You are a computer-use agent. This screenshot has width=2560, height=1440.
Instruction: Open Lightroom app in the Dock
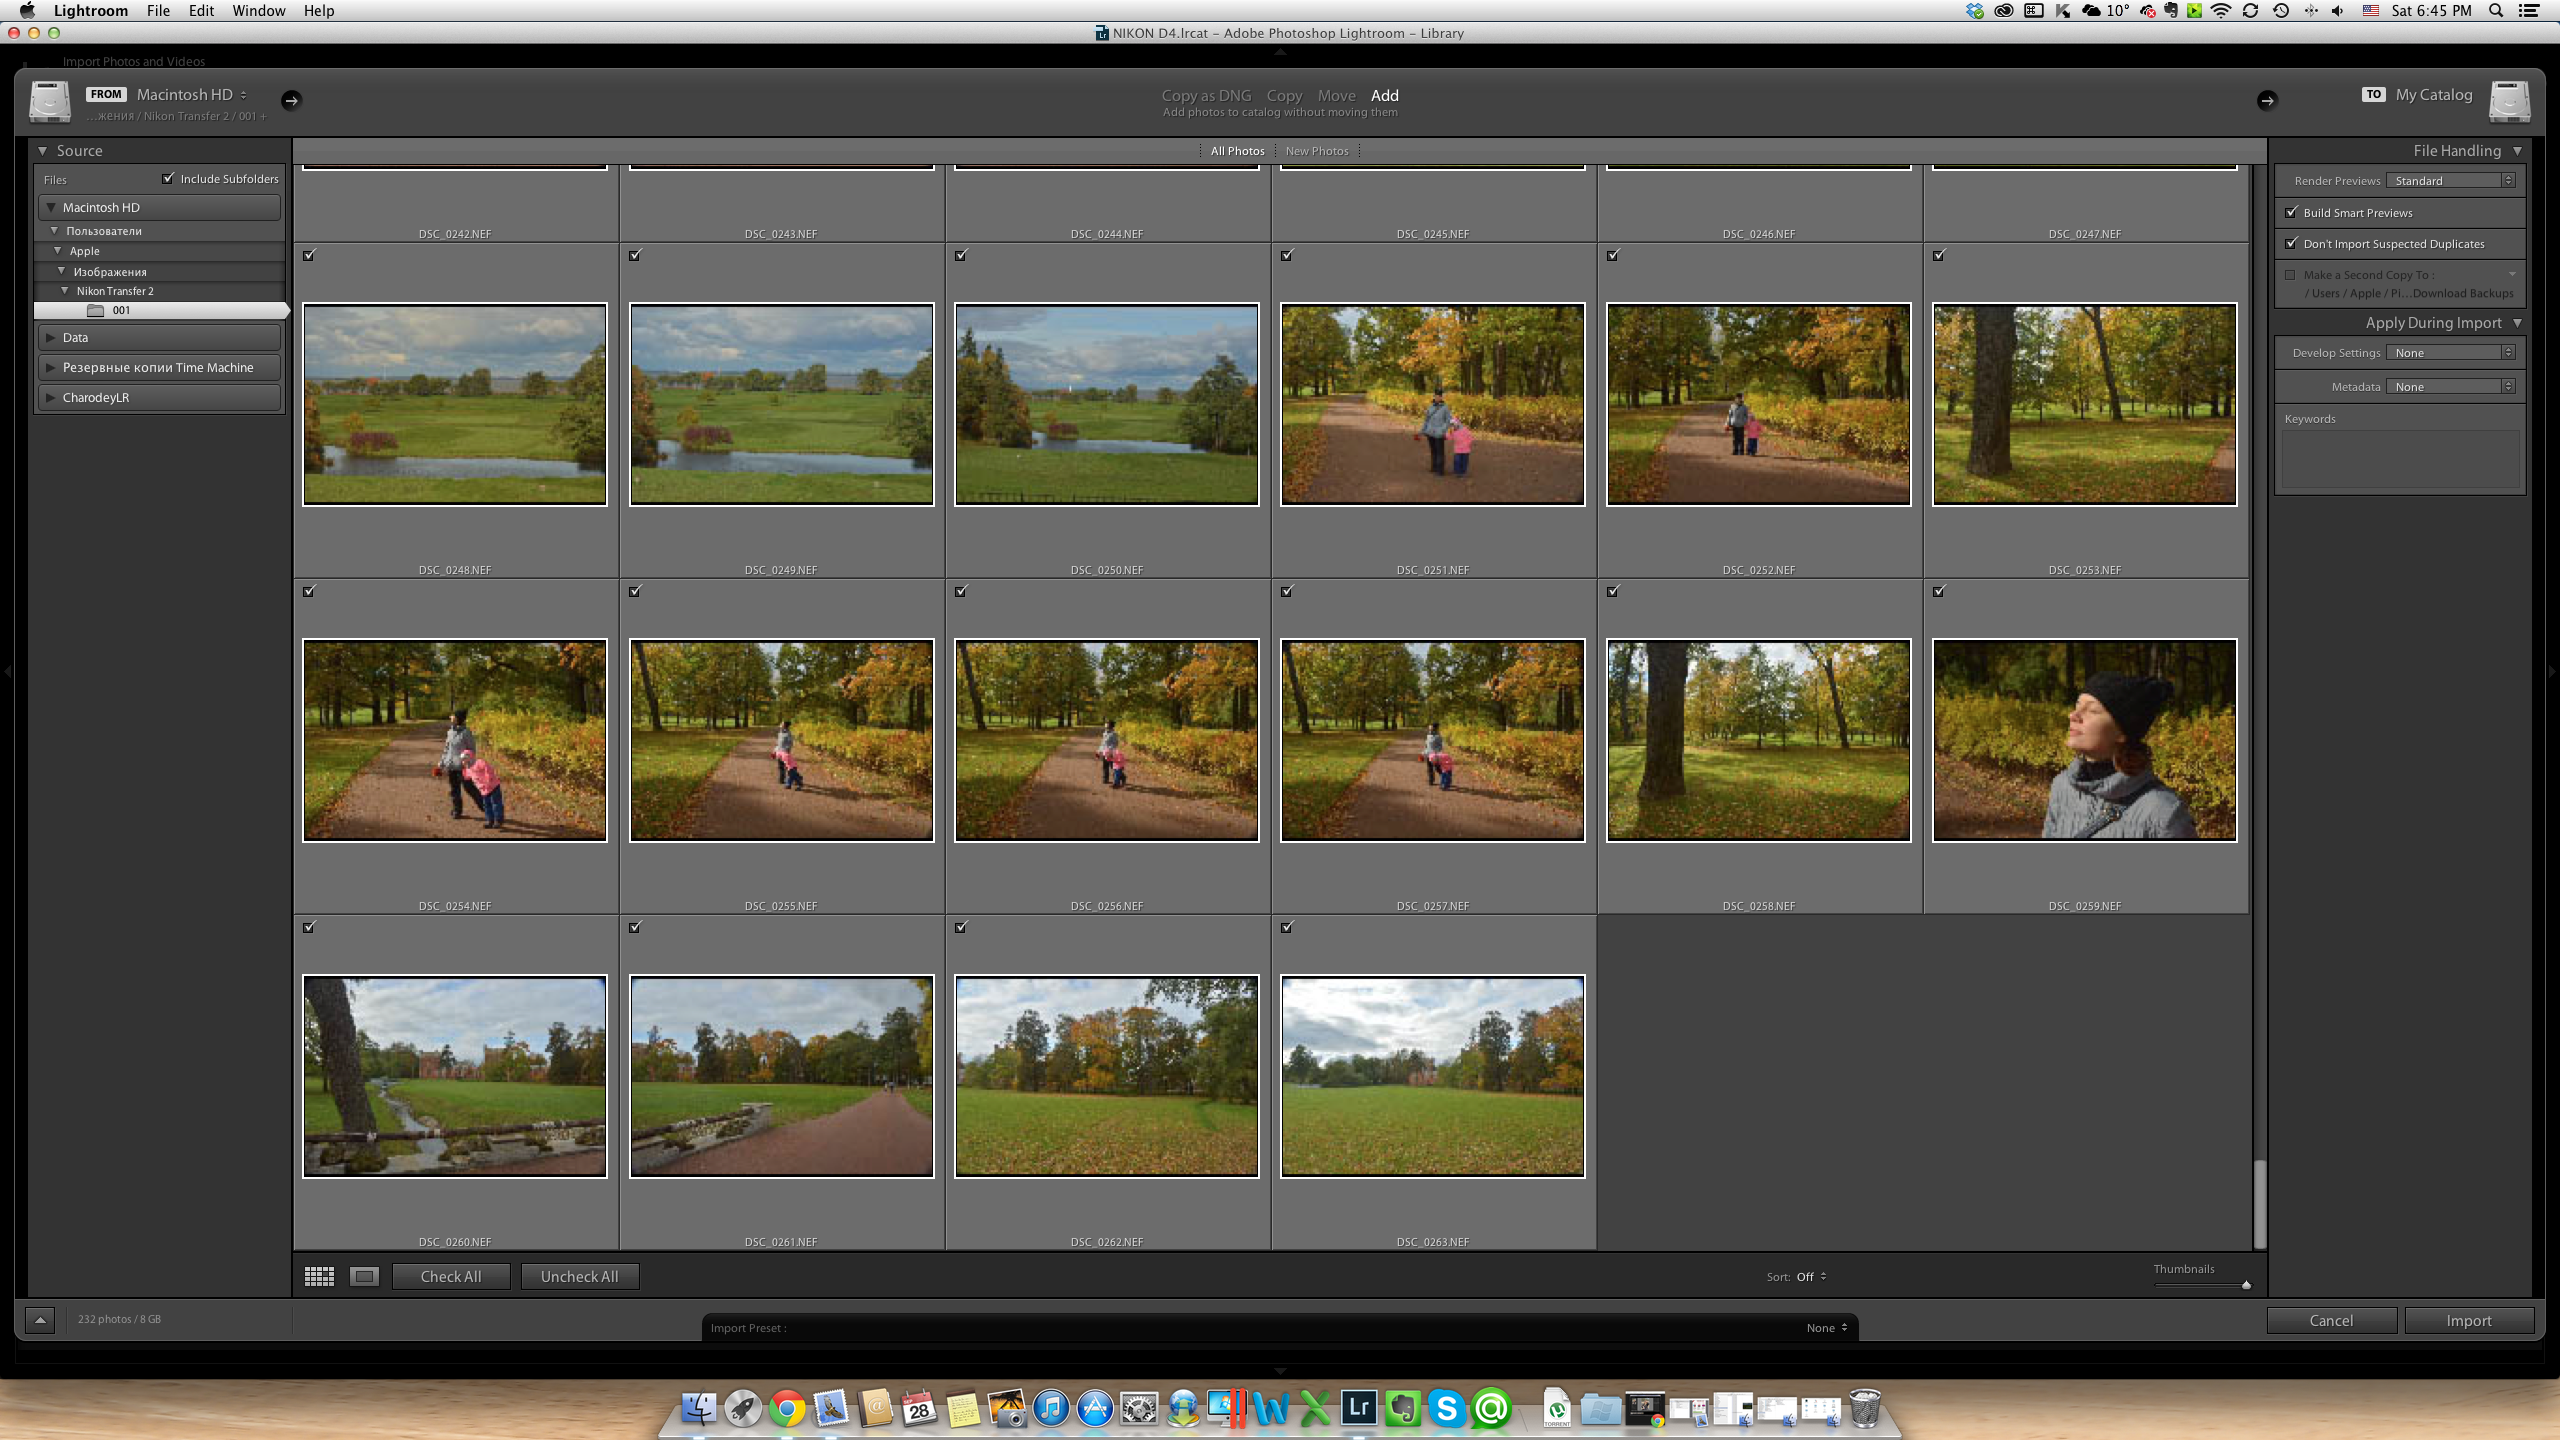[x=1358, y=1408]
